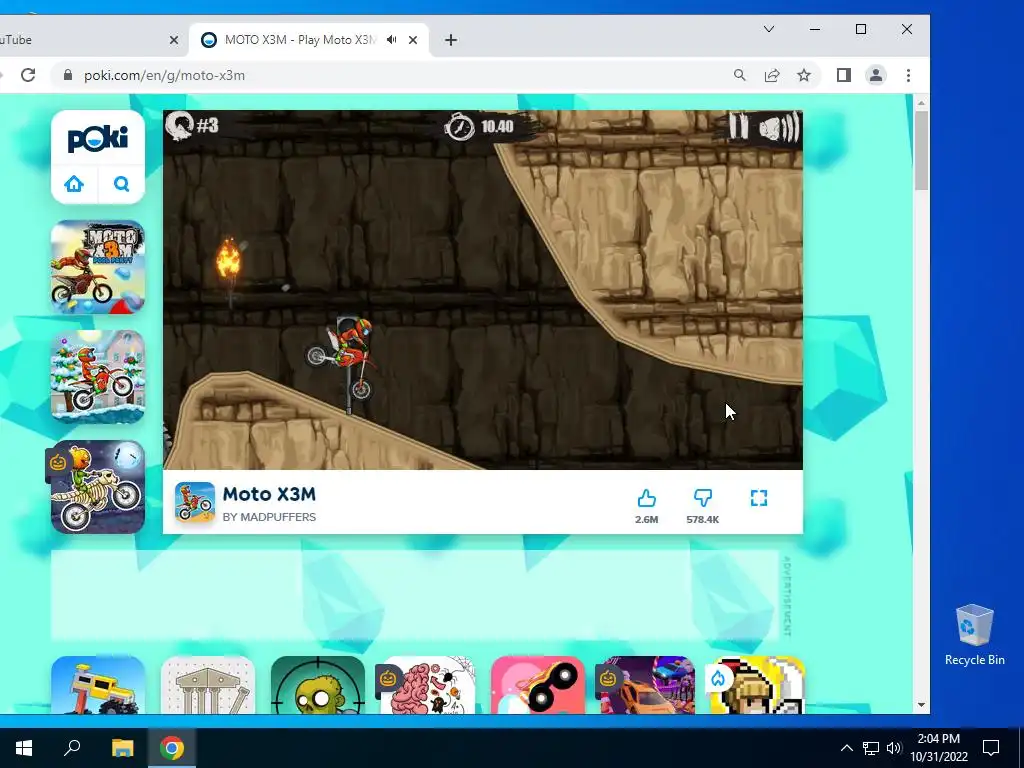Mute the MOTO X3M tab audio icon
Viewport: 1024px width, 768px height.
click(391, 40)
